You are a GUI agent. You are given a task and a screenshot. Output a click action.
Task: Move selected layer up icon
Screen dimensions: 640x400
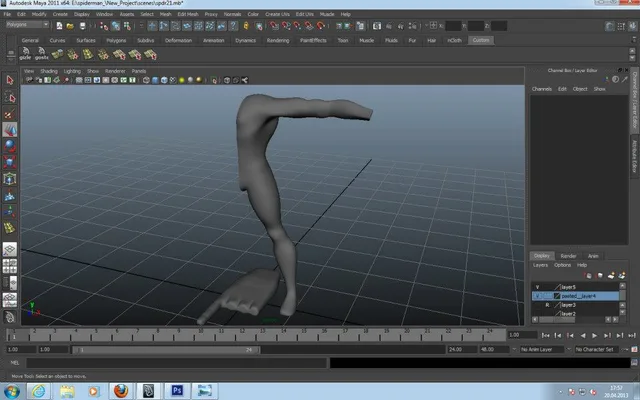pyautogui.click(x=588, y=276)
